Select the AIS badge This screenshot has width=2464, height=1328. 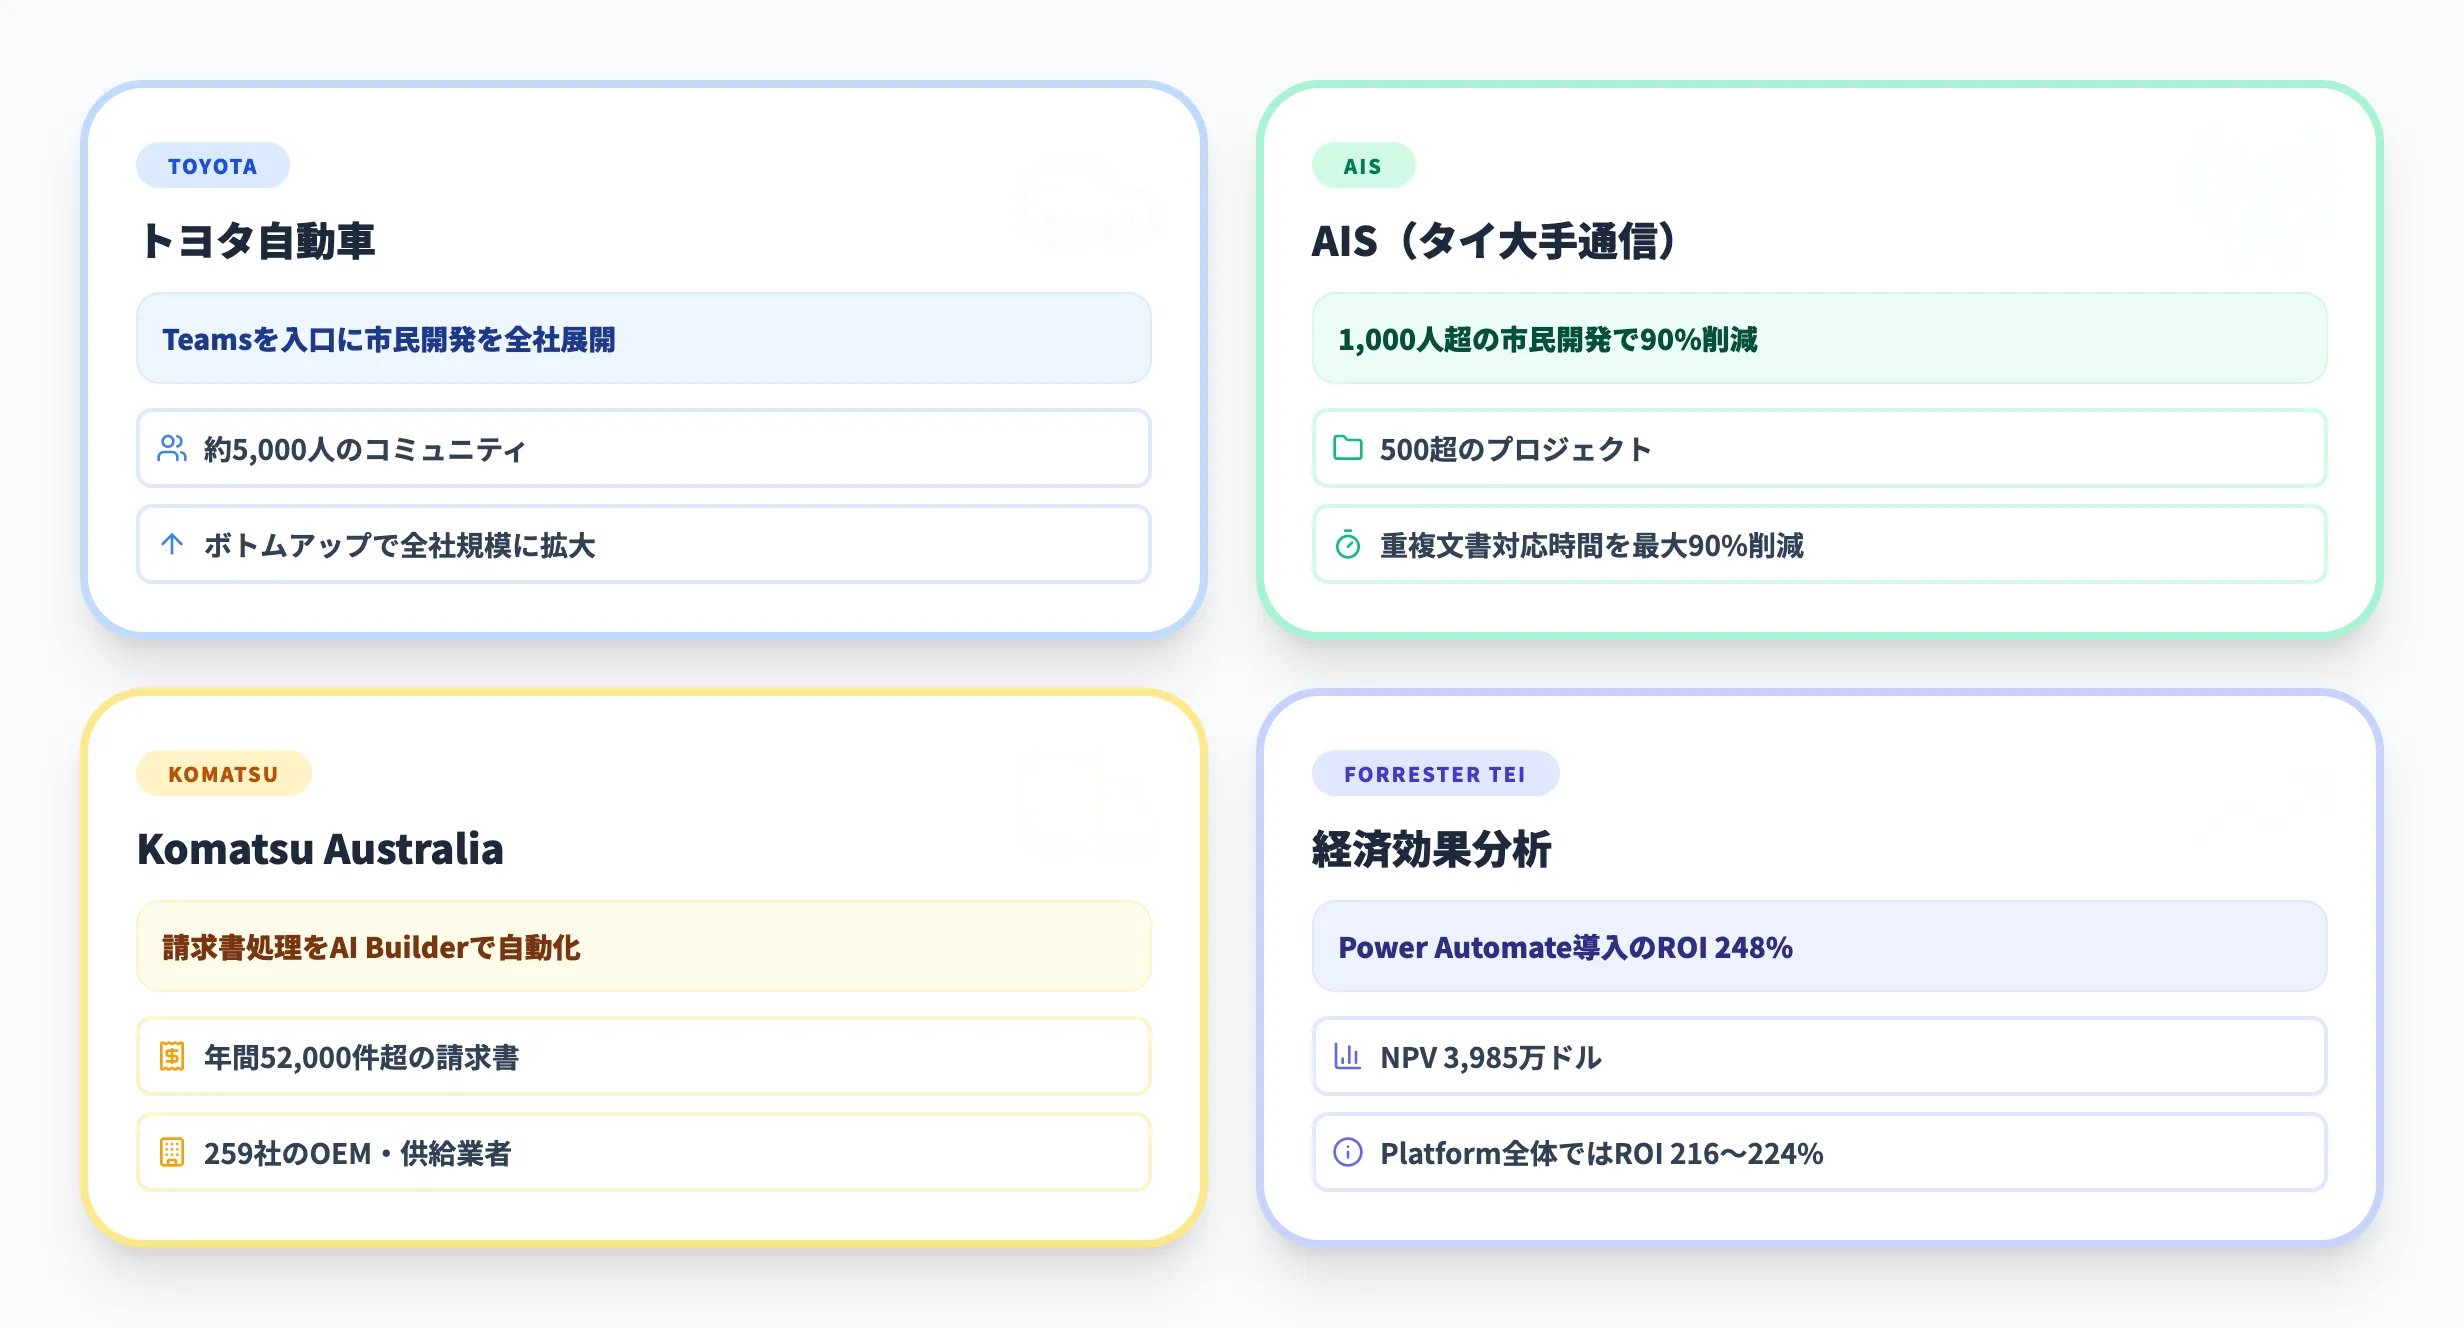click(1362, 165)
